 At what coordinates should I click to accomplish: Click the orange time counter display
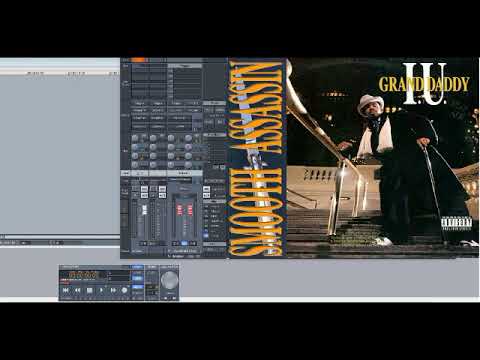click(x=84, y=275)
